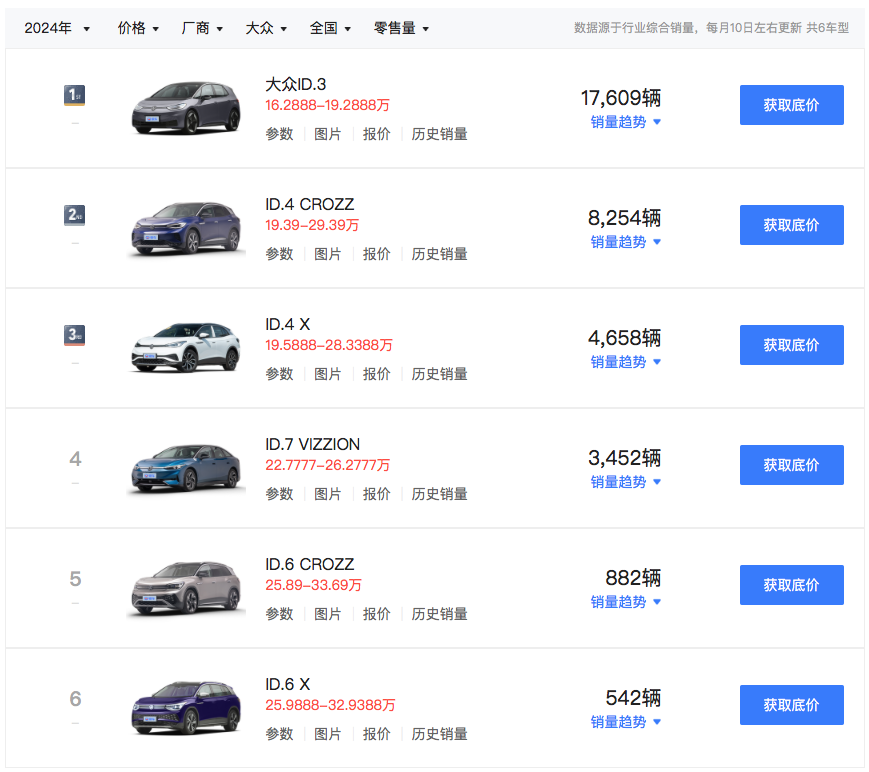Click 获取底价 button for ID.6 X
Screen dimensions: 869x772
(791, 705)
